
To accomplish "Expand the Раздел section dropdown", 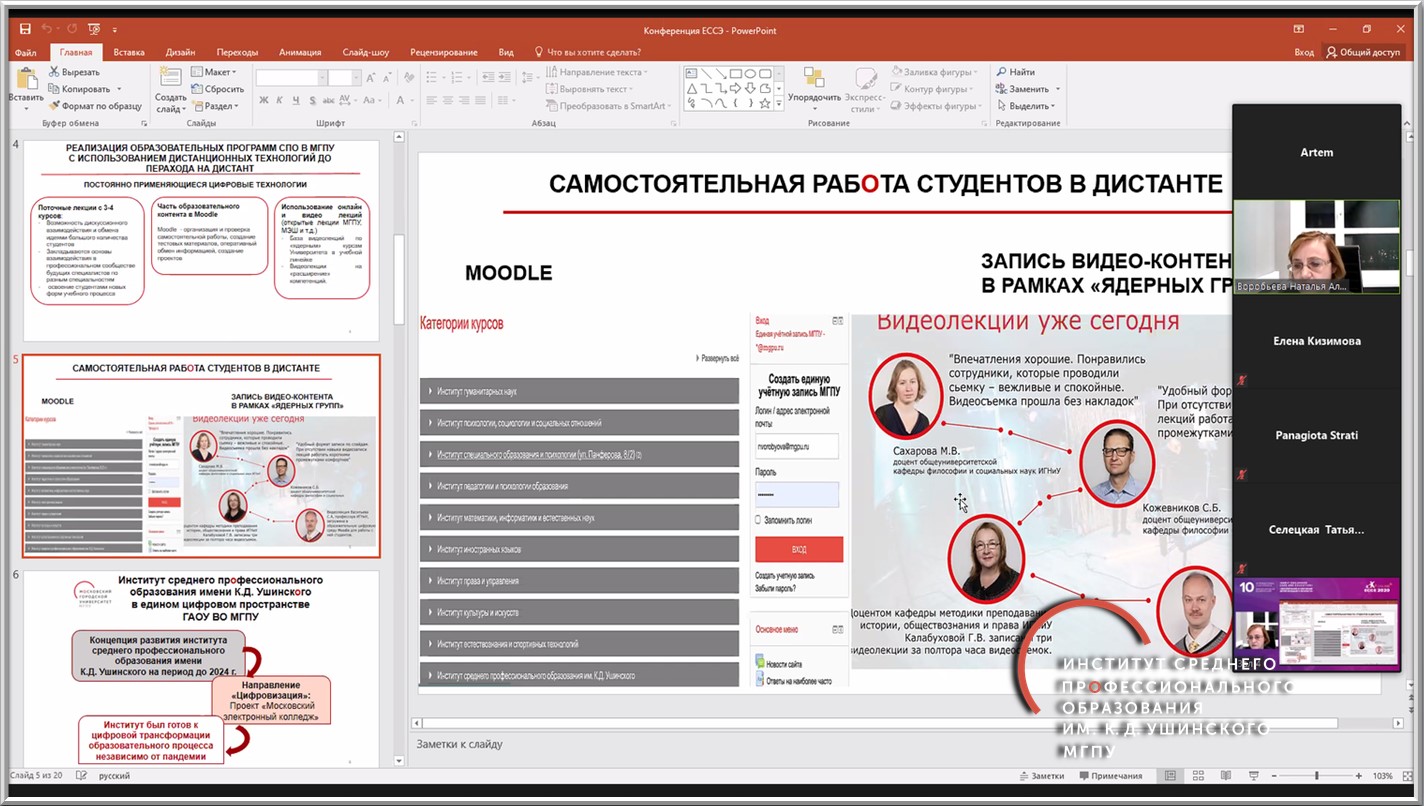I will (x=219, y=106).
